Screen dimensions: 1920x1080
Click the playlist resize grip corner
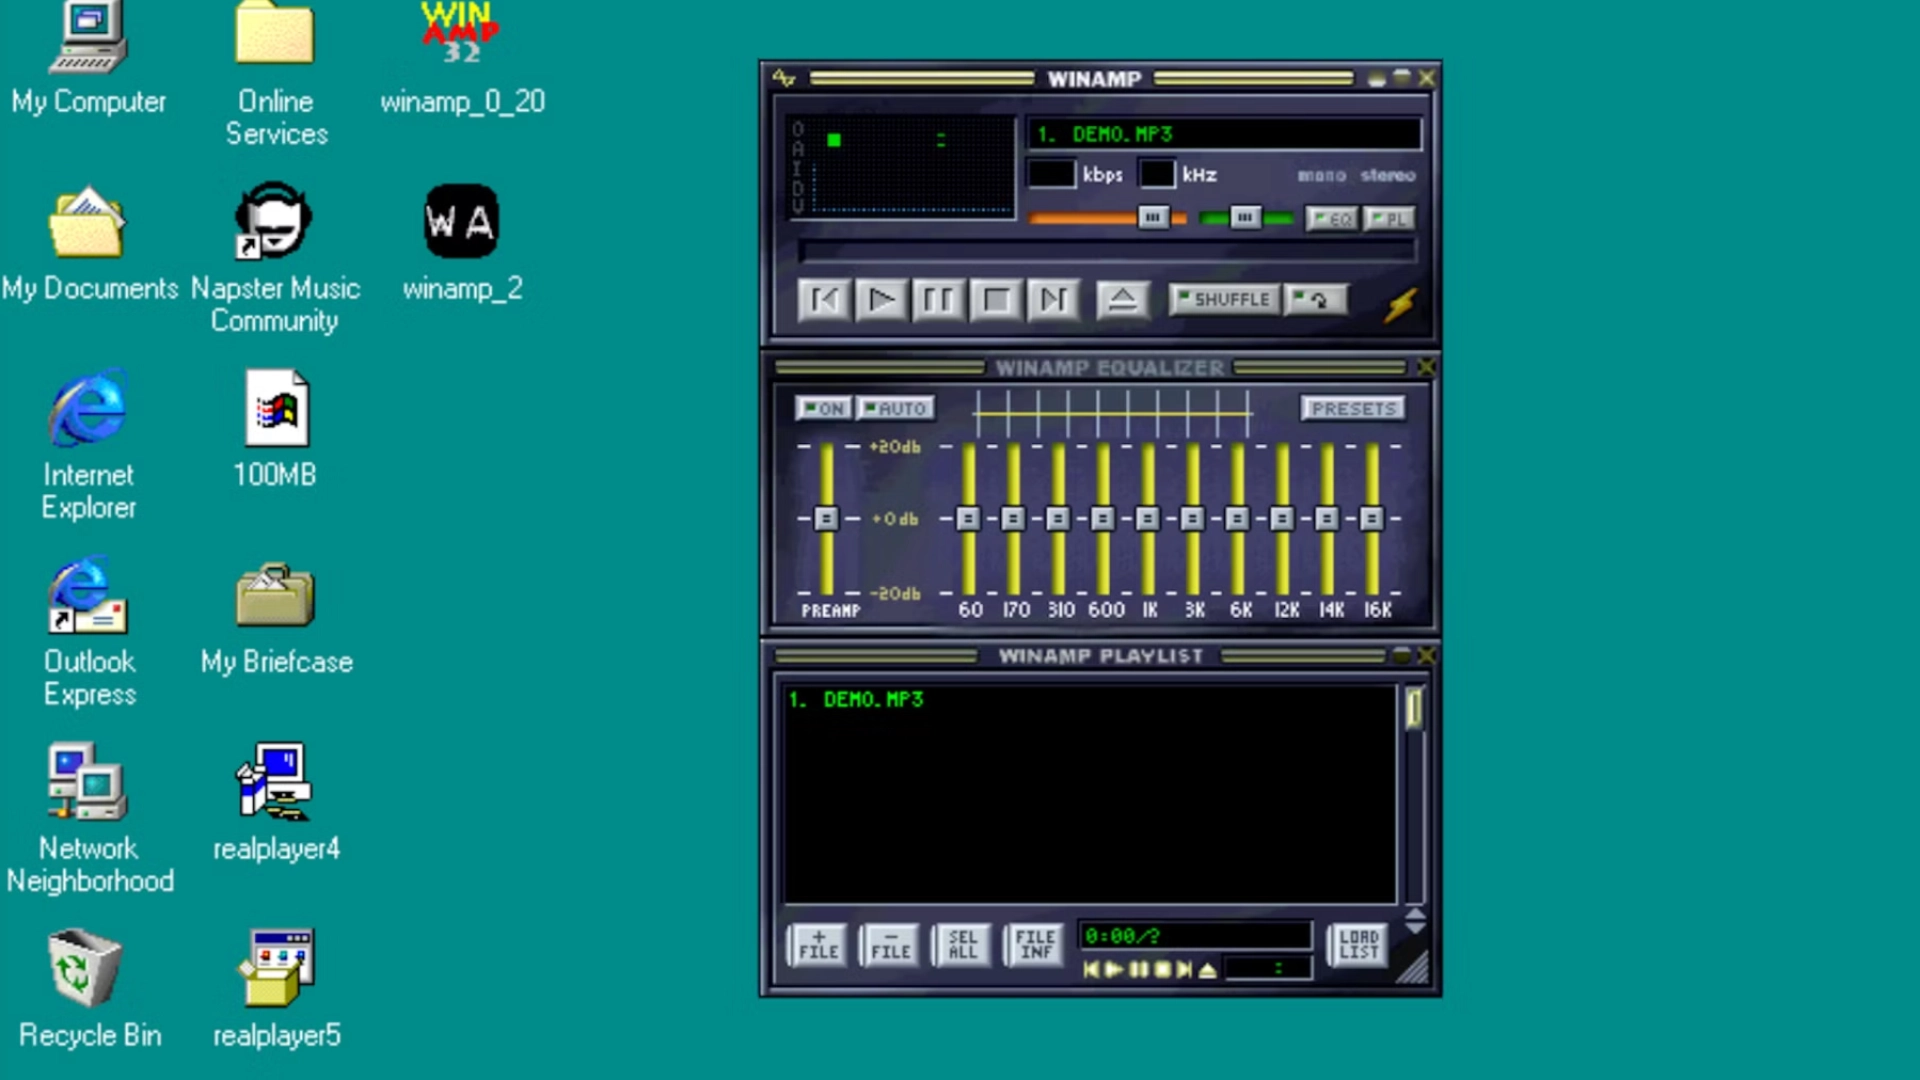click(1414, 968)
